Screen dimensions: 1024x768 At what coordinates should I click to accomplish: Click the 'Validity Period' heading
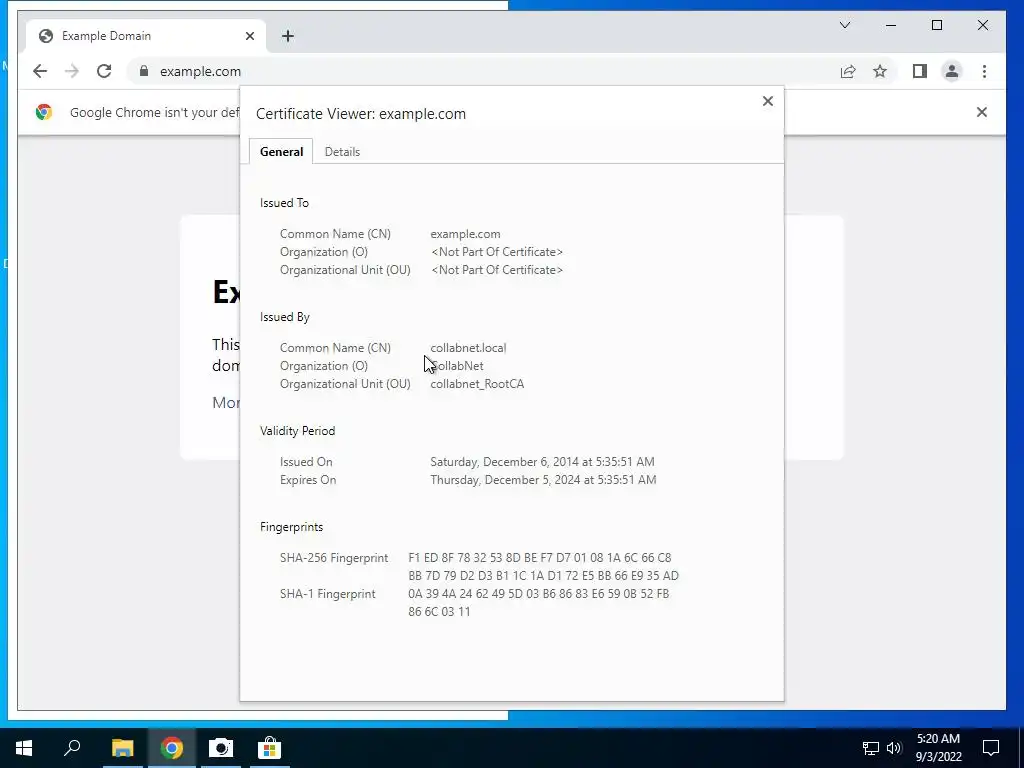pyautogui.click(x=297, y=431)
